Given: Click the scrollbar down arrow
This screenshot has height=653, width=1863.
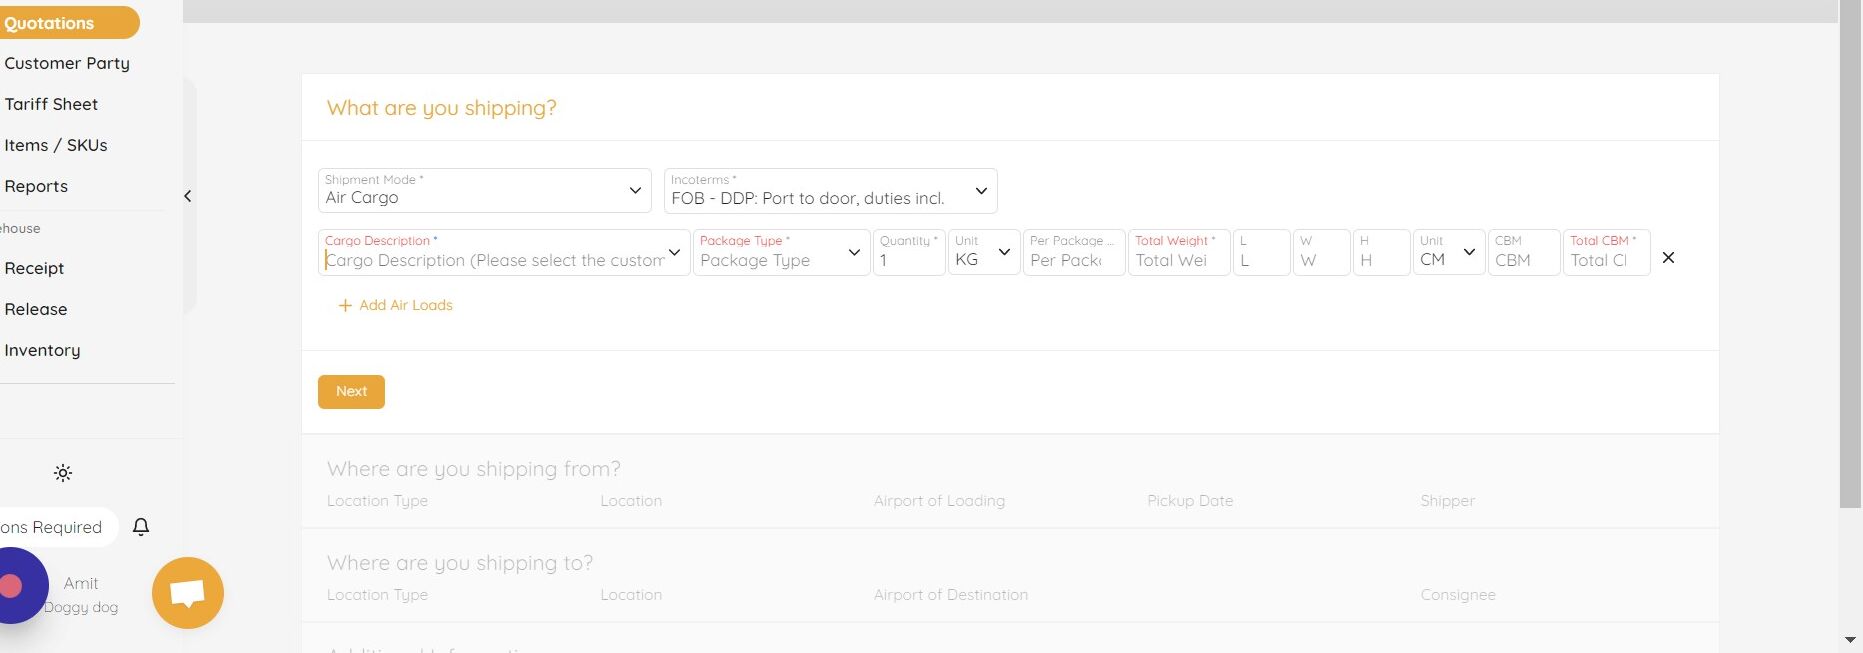Looking at the screenshot, I should pyautogui.click(x=1850, y=640).
